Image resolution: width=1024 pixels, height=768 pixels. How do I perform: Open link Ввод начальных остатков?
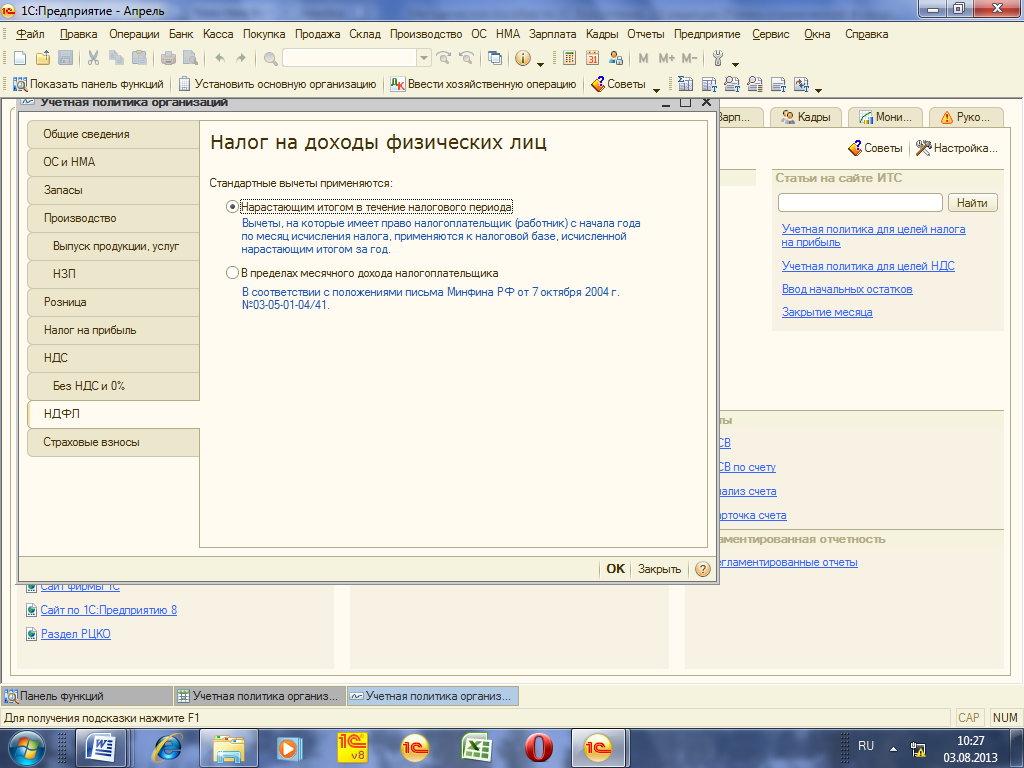[847, 289]
